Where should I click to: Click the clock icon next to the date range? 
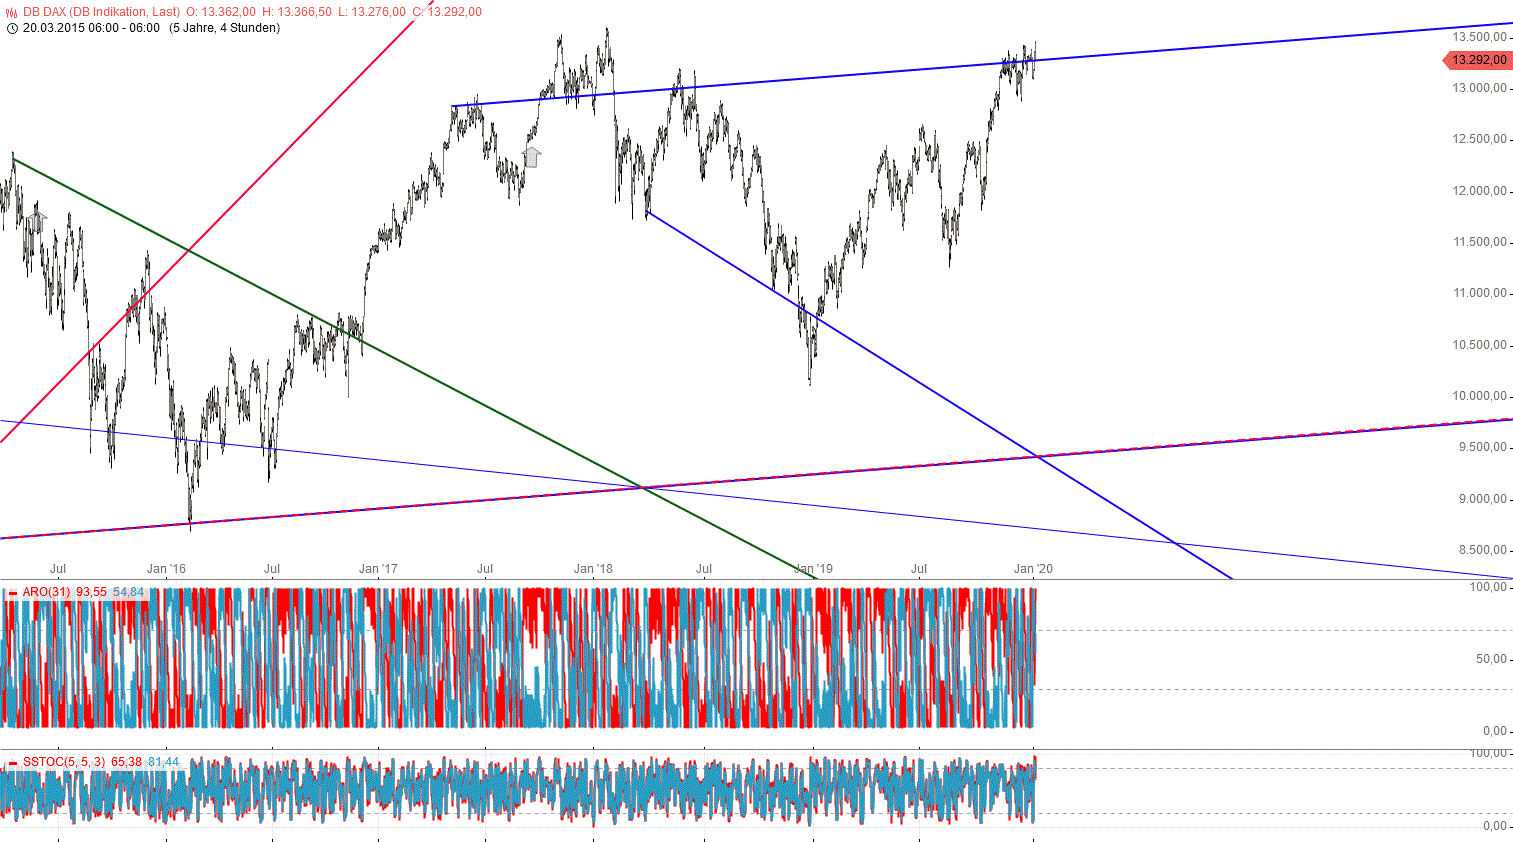click(x=11, y=28)
